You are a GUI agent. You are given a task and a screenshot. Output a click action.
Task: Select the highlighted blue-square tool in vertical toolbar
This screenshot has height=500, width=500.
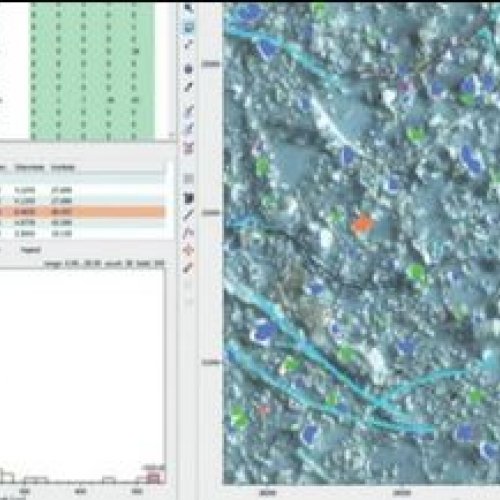[189, 27]
